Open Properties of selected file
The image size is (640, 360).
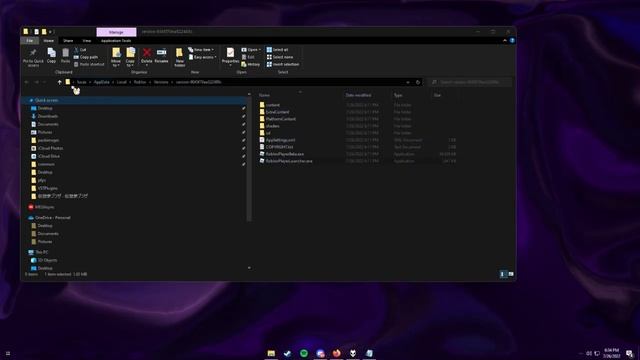click(x=230, y=56)
